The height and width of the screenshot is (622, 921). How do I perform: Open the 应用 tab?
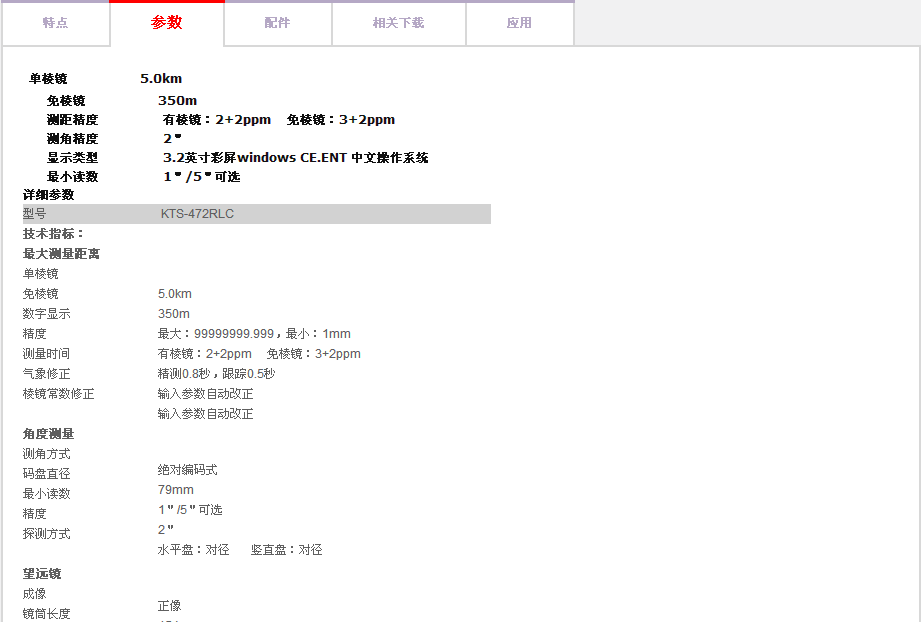(519, 23)
